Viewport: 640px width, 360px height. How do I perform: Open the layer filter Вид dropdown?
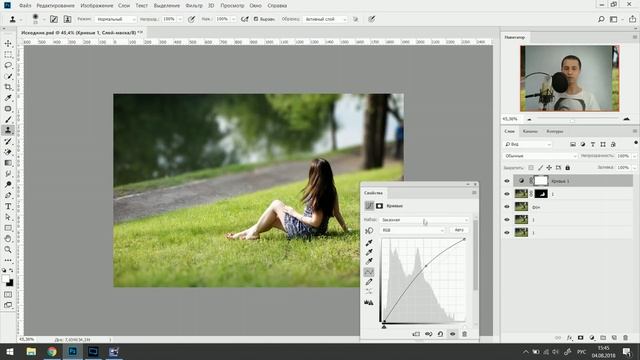click(528, 144)
